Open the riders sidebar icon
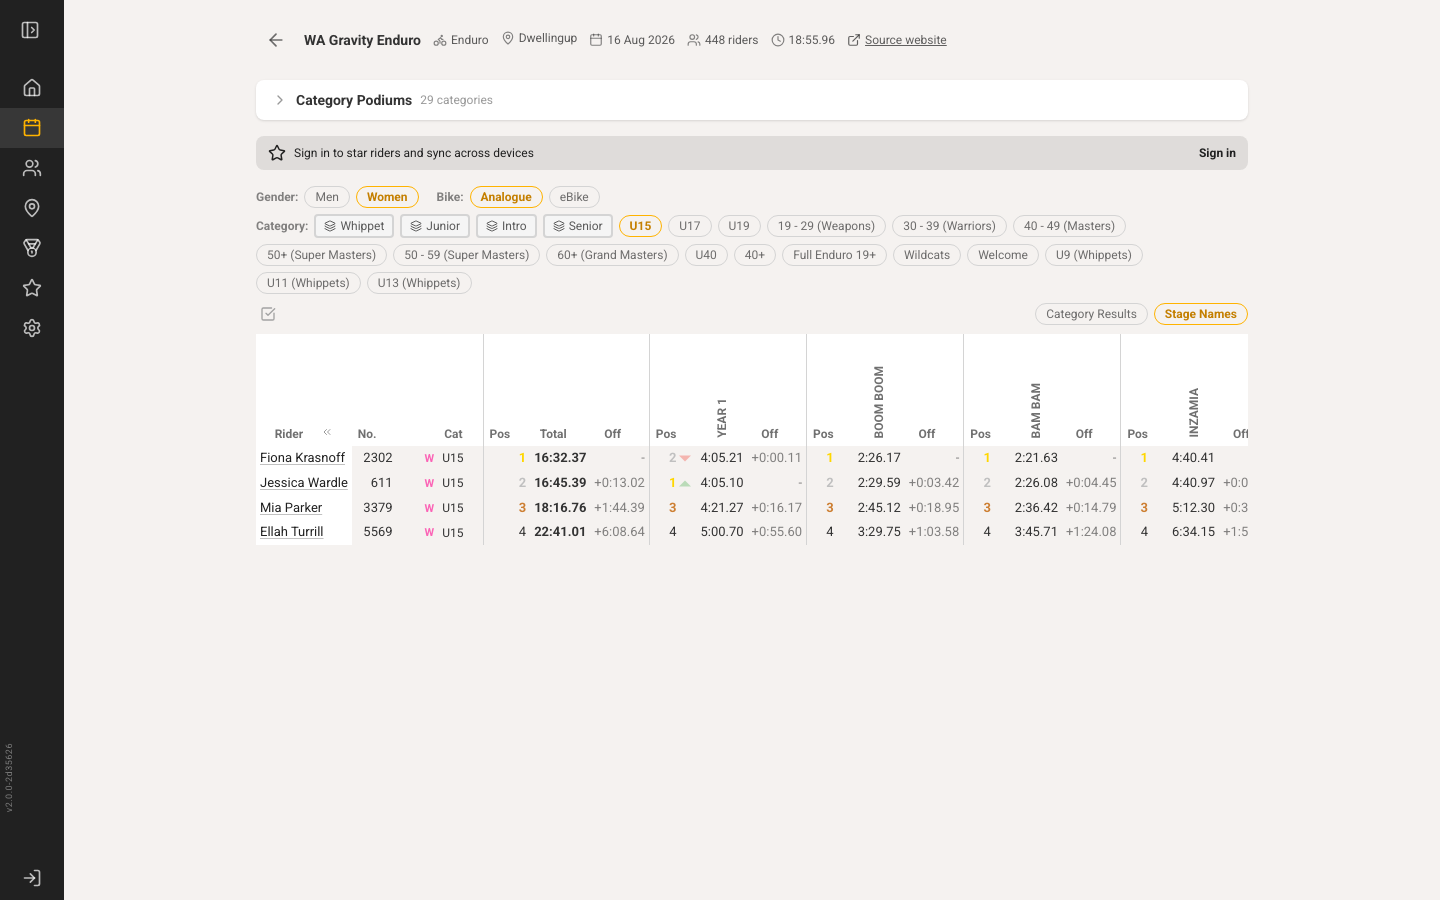This screenshot has height=900, width=1440. [x=32, y=168]
